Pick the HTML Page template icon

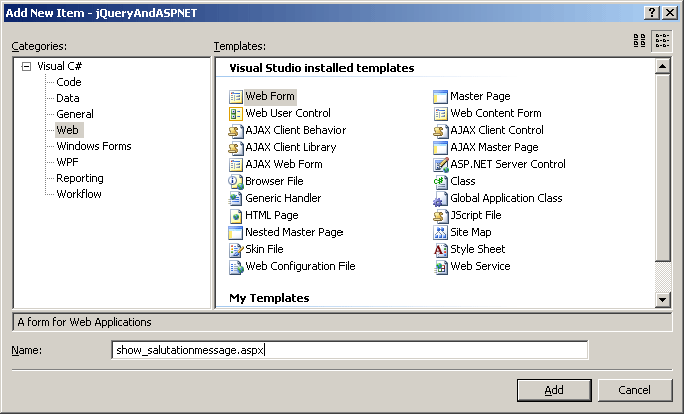236,216
